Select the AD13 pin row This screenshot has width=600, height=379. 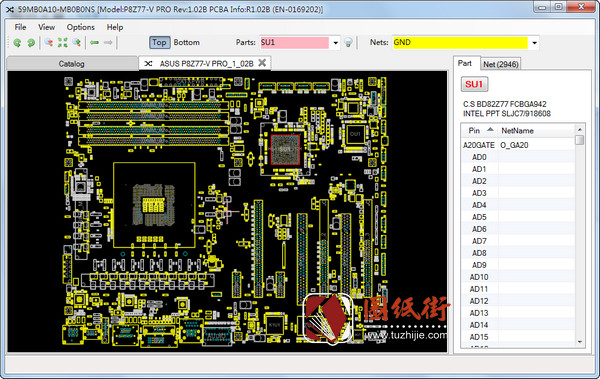click(518, 313)
